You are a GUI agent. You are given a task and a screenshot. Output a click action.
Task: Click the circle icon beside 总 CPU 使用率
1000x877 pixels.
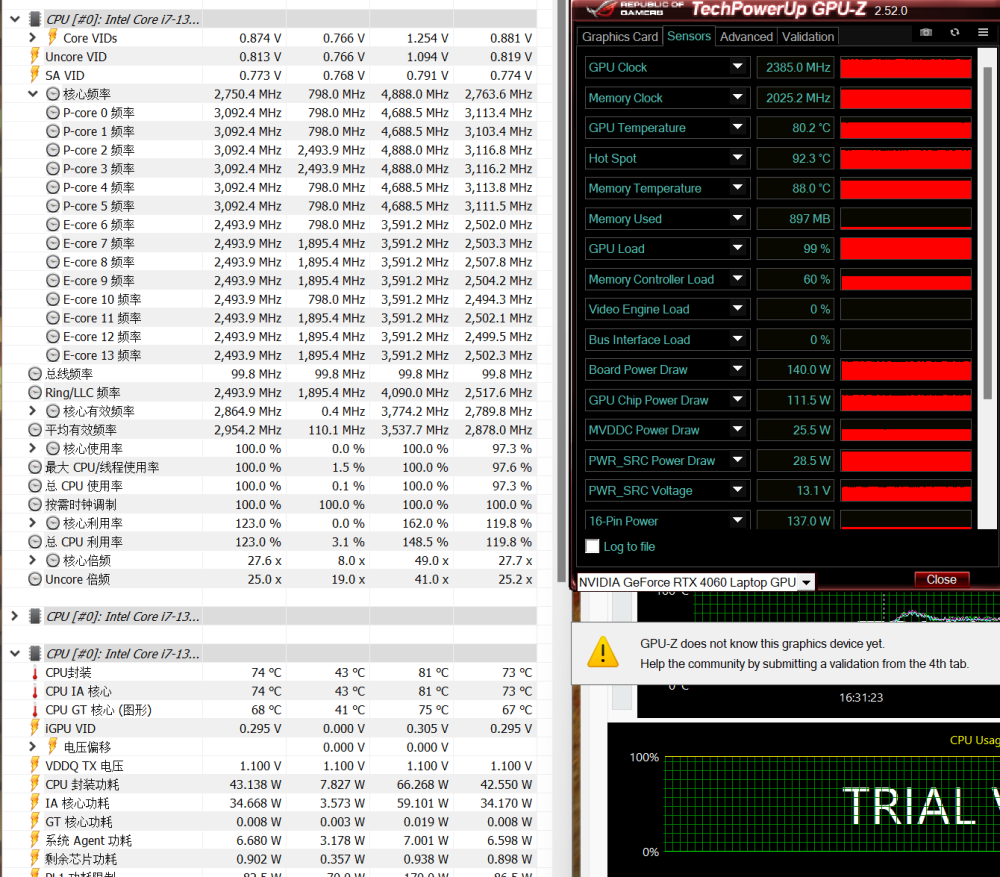(x=35, y=486)
